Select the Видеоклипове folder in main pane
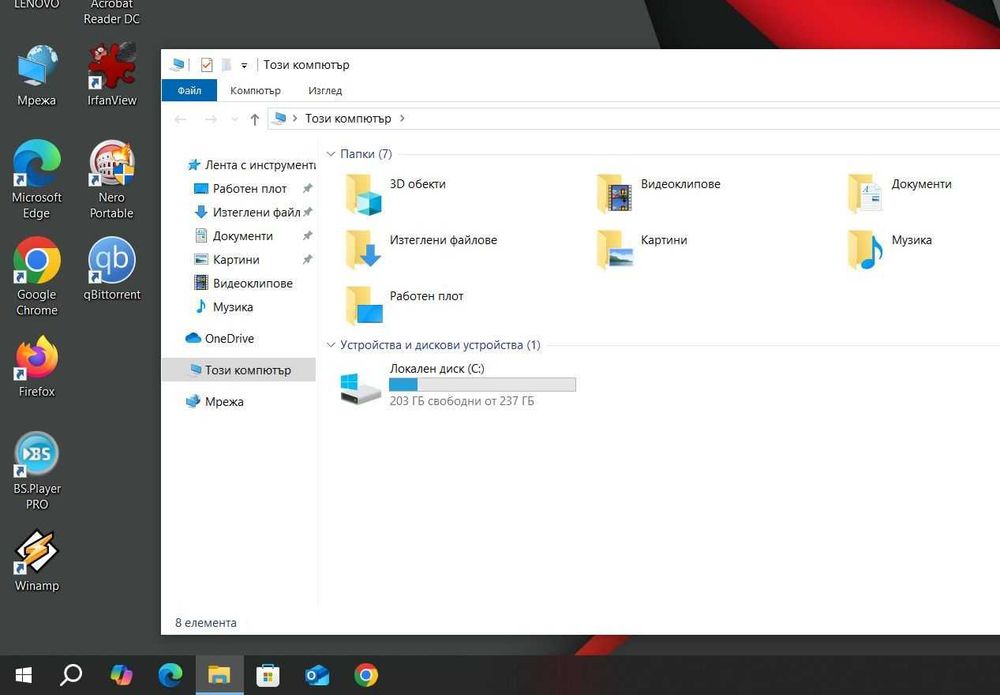The height and width of the screenshot is (695, 1000). [x=658, y=194]
